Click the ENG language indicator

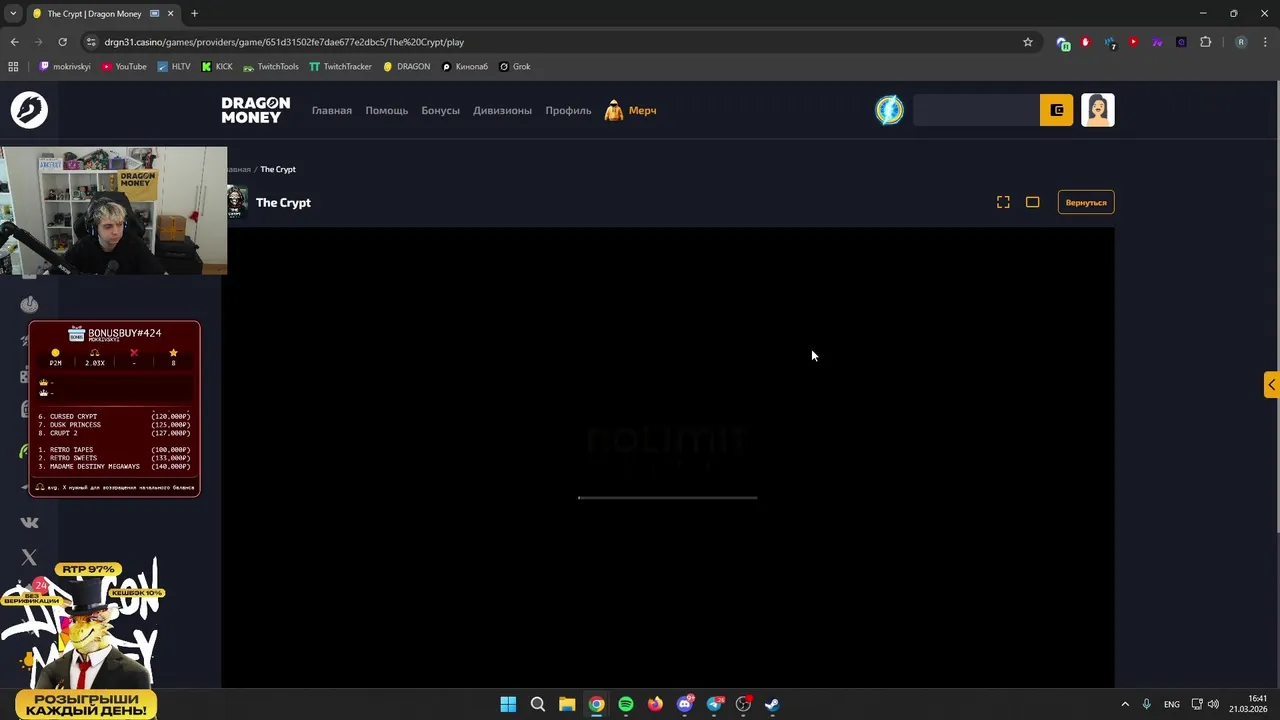pos(1171,704)
